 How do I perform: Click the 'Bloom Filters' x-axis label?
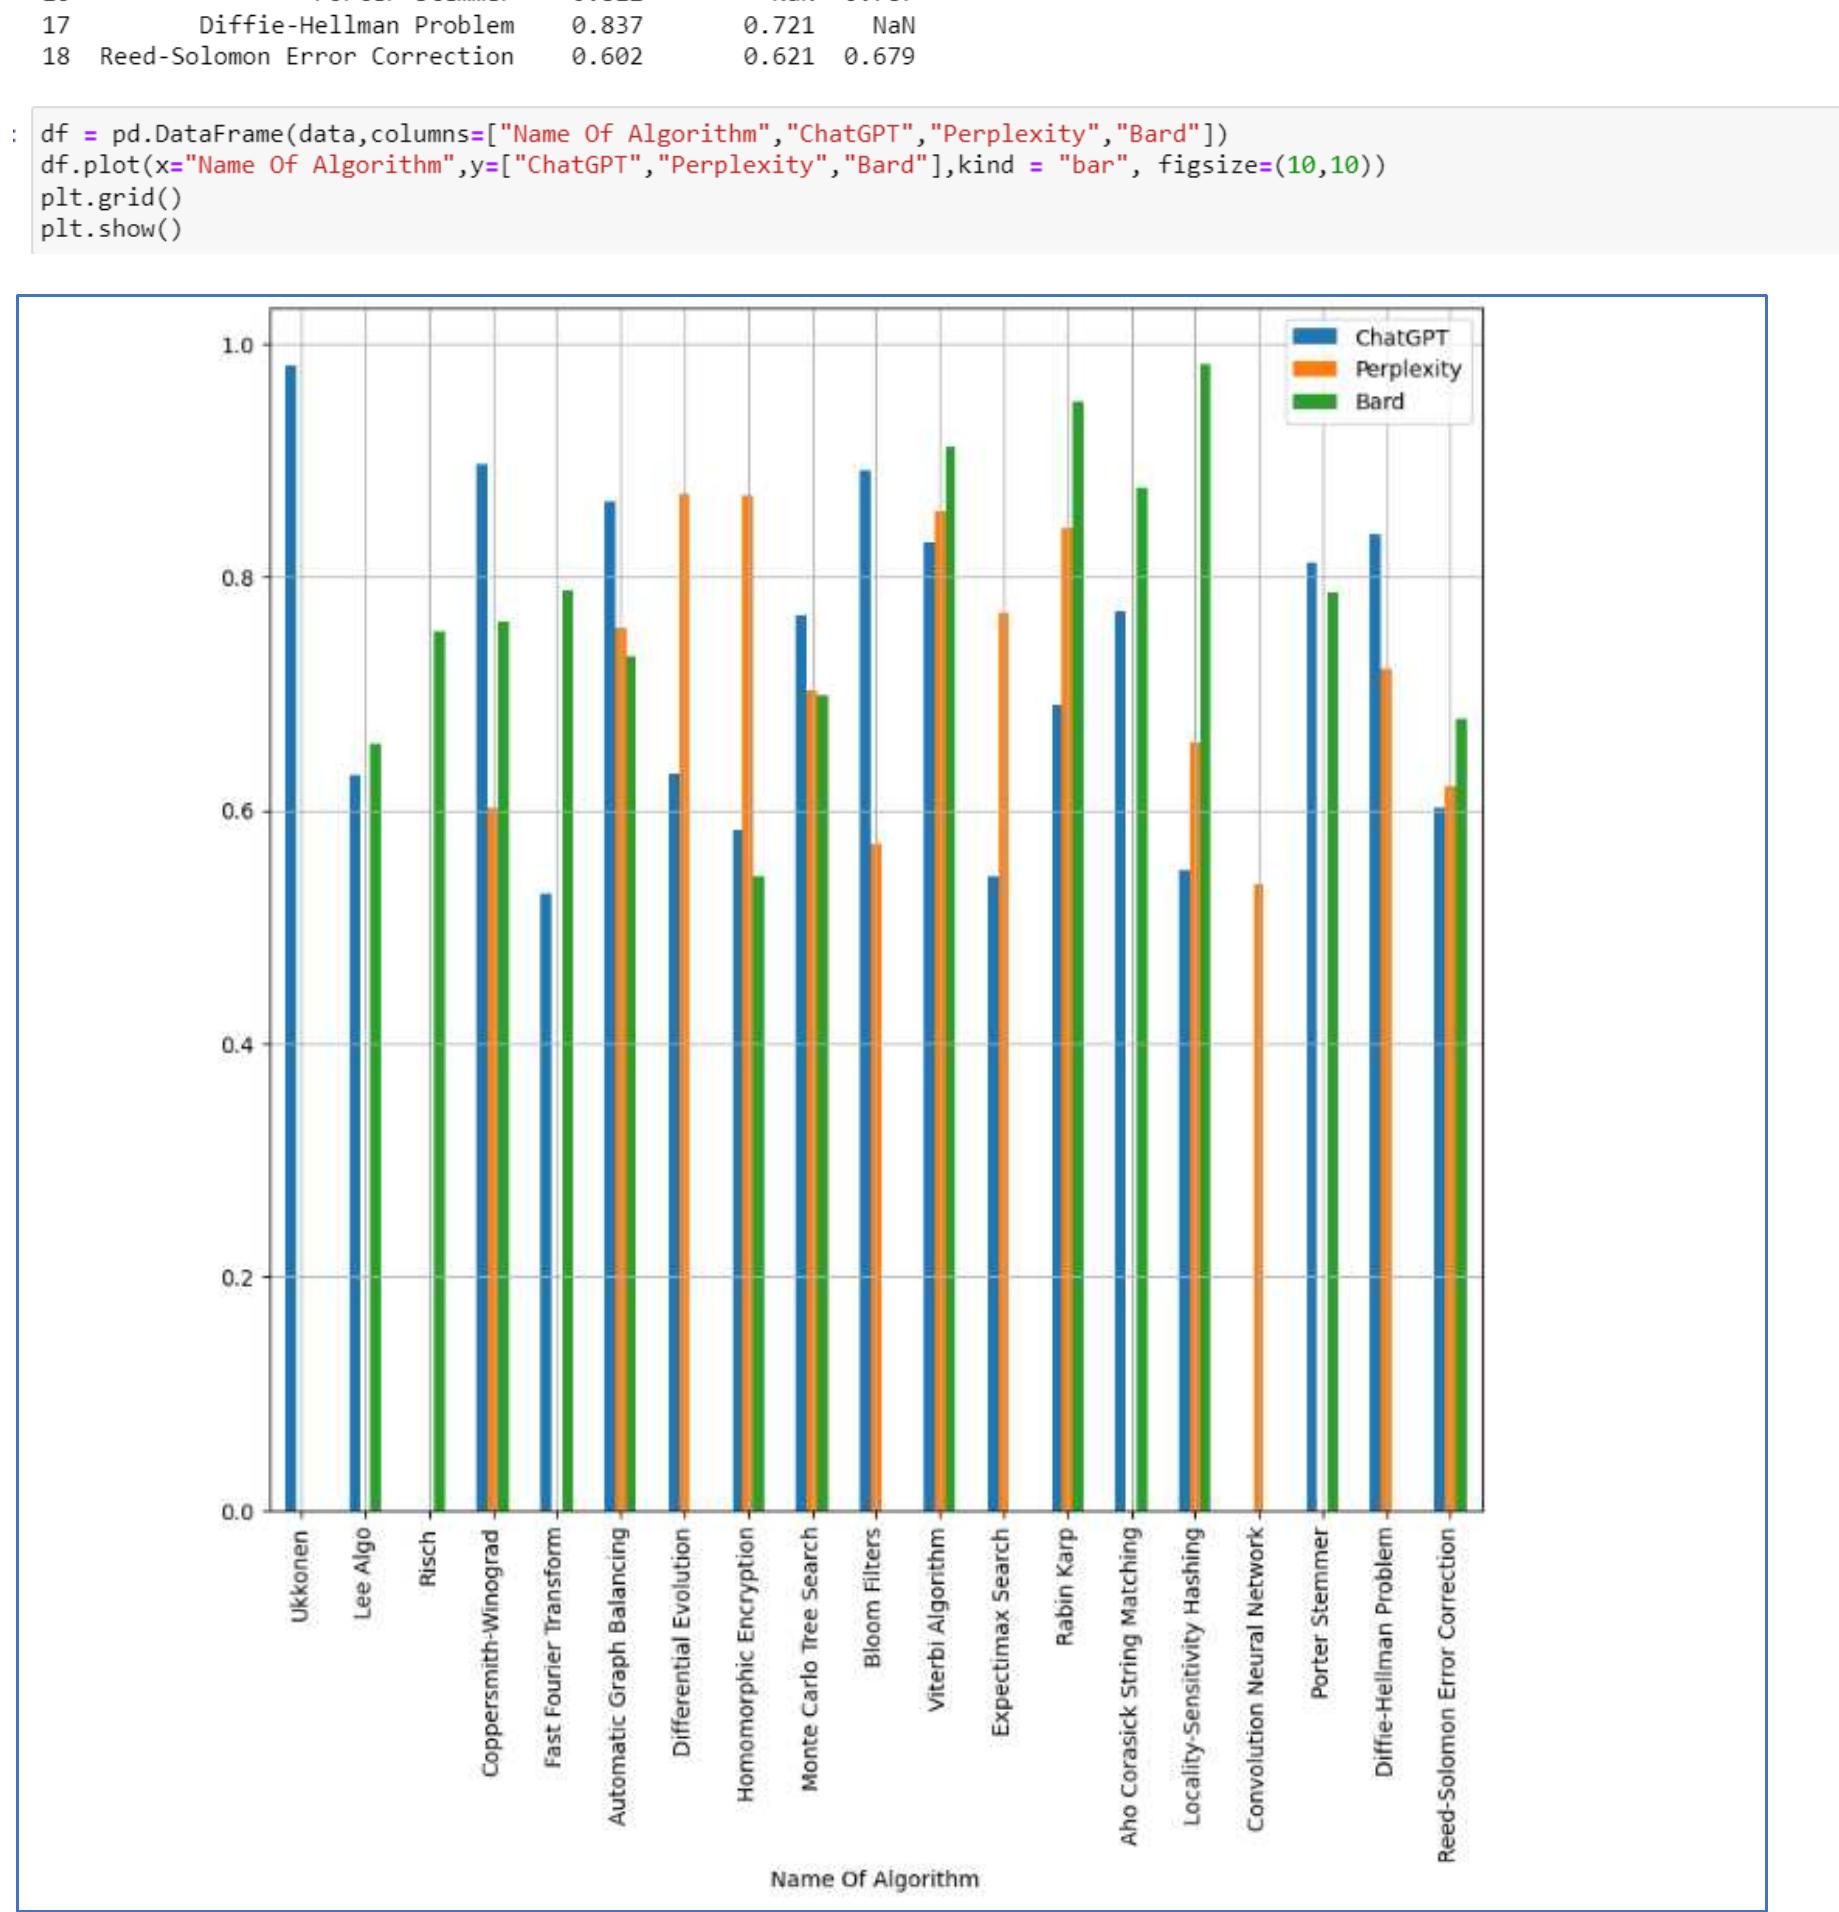click(873, 1598)
